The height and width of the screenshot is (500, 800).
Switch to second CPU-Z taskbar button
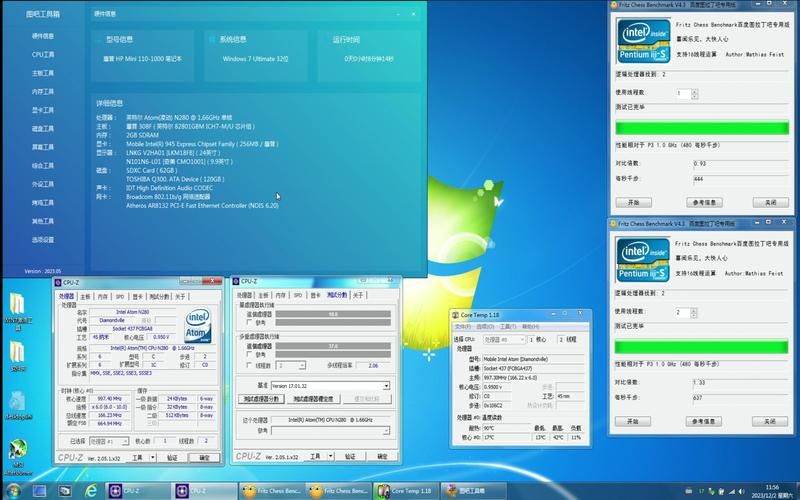(204, 491)
